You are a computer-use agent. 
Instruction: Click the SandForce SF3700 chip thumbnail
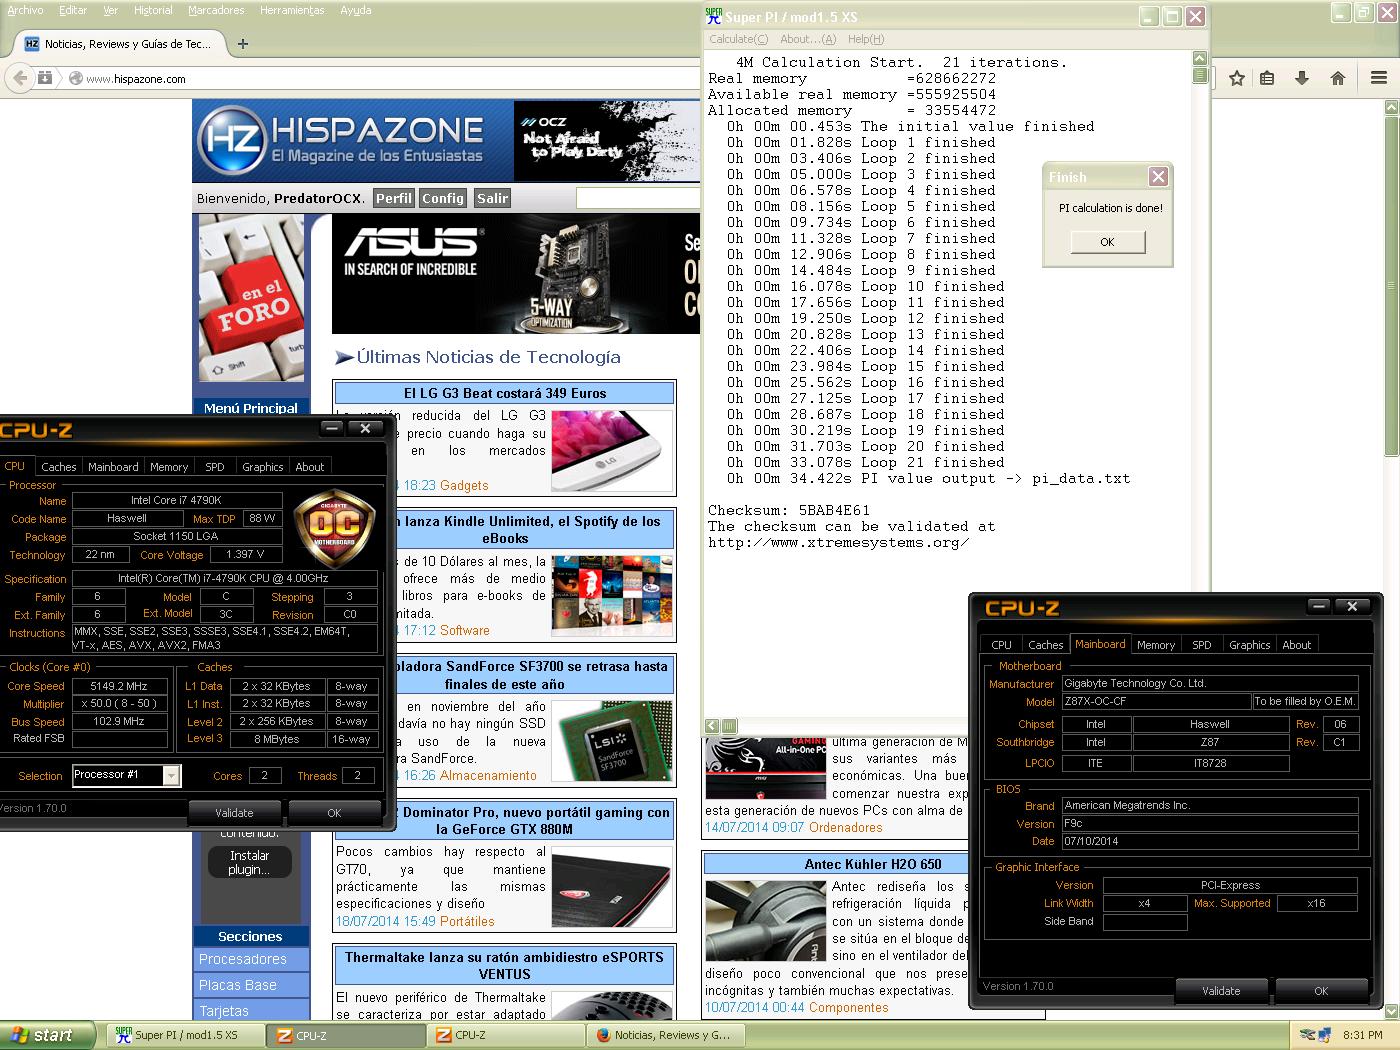pos(611,740)
